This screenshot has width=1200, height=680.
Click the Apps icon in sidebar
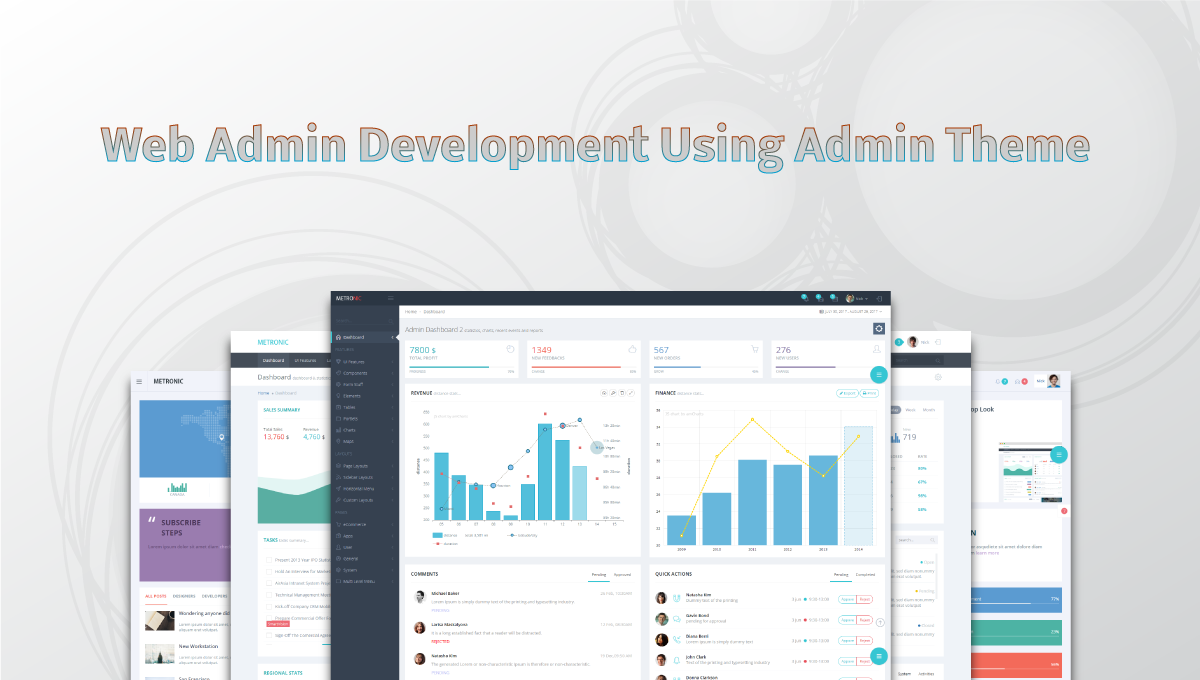pyautogui.click(x=338, y=536)
